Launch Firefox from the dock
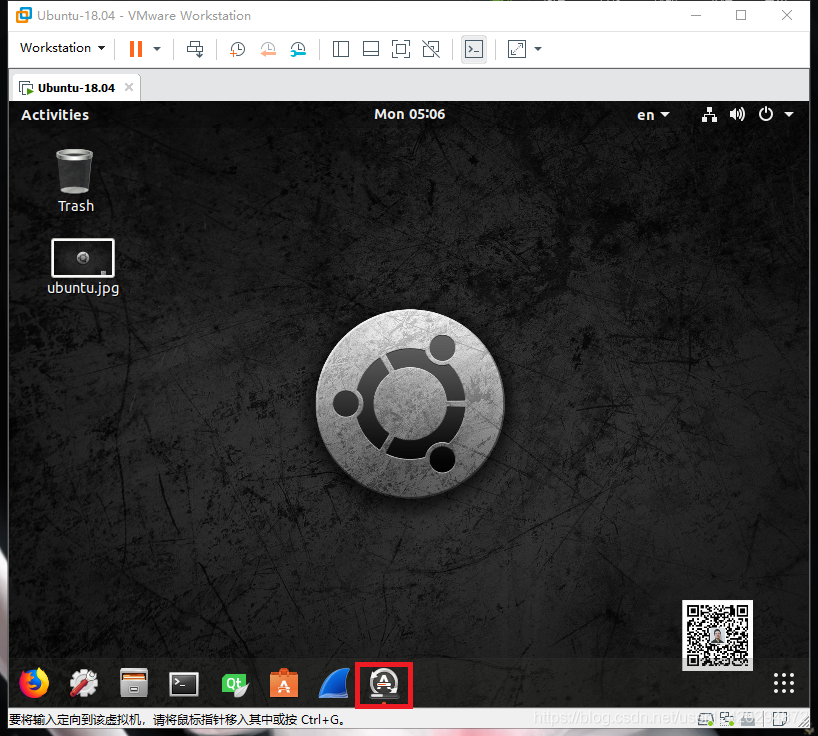818x736 pixels. click(34, 683)
